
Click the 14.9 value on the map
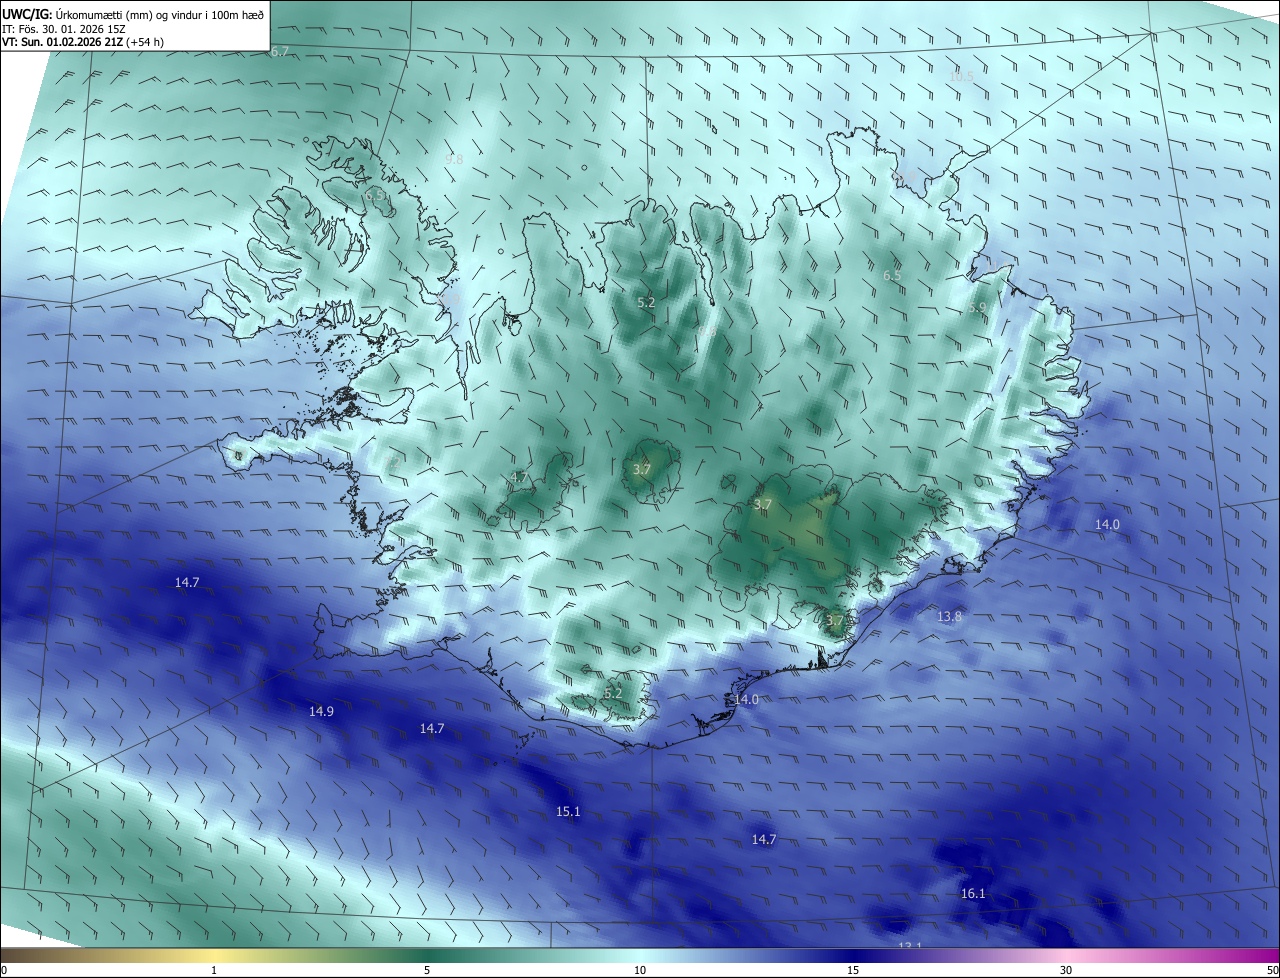(x=321, y=711)
